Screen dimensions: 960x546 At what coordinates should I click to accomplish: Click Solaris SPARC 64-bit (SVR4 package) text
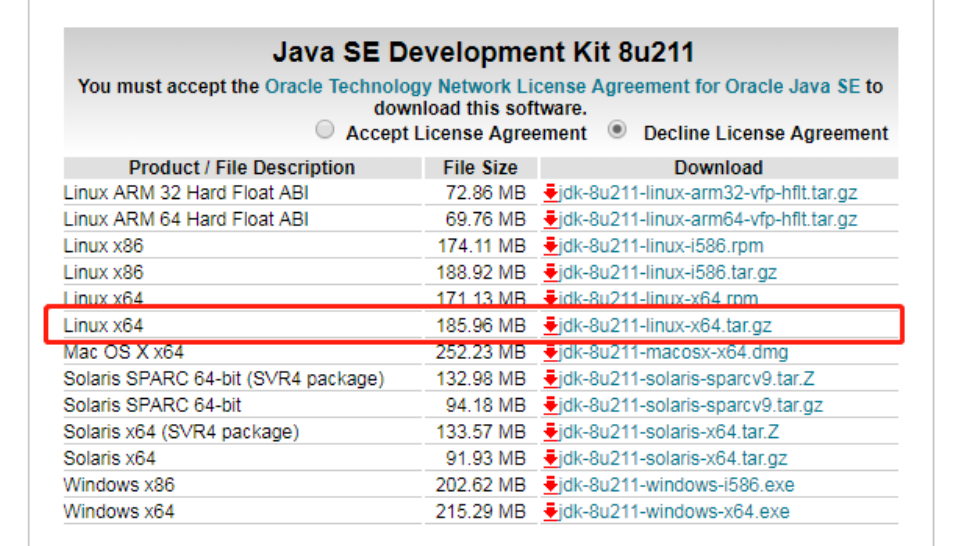[224, 379]
